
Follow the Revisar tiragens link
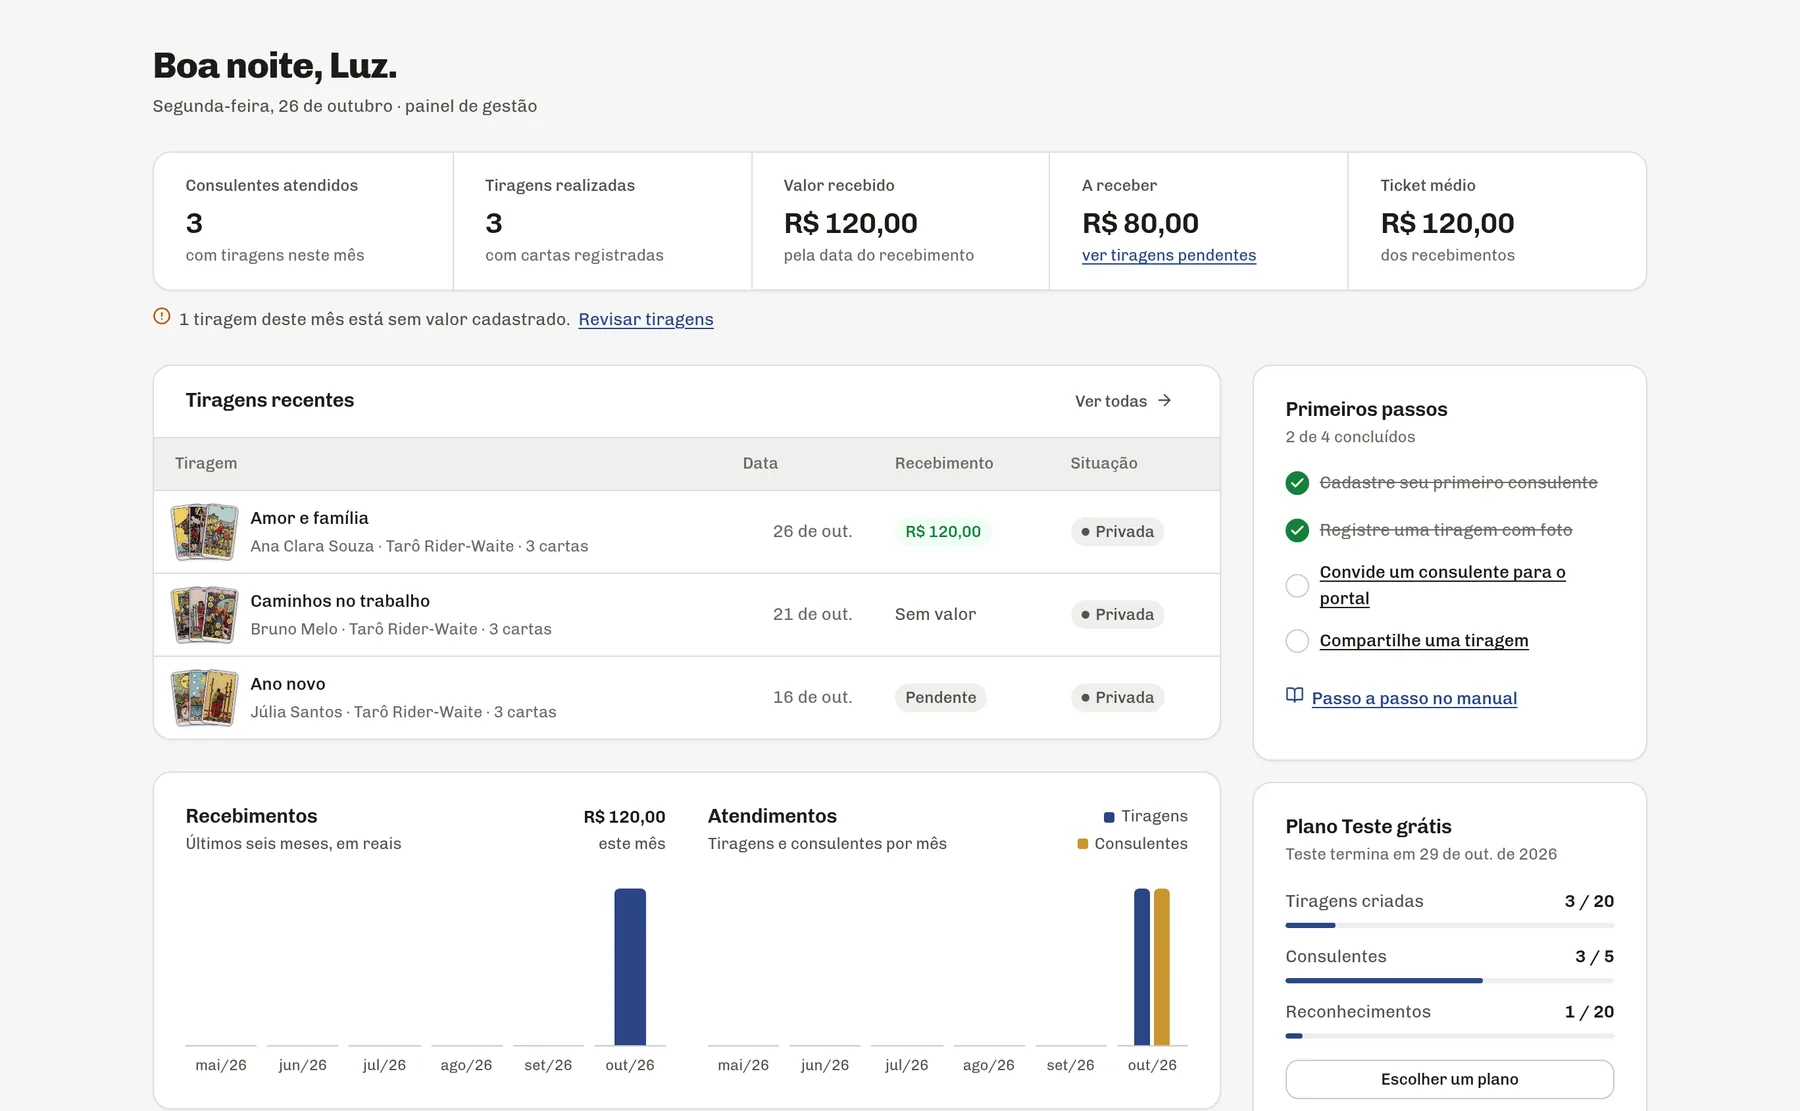click(645, 319)
